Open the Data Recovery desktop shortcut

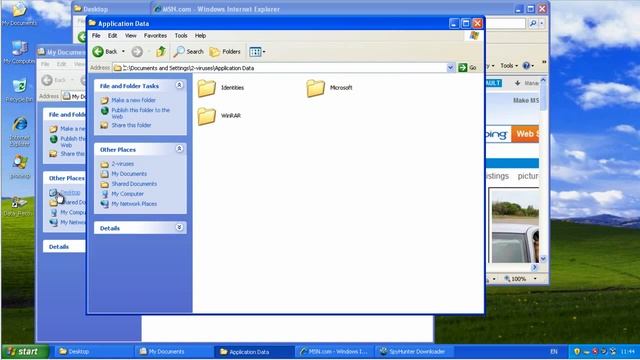click(18, 206)
